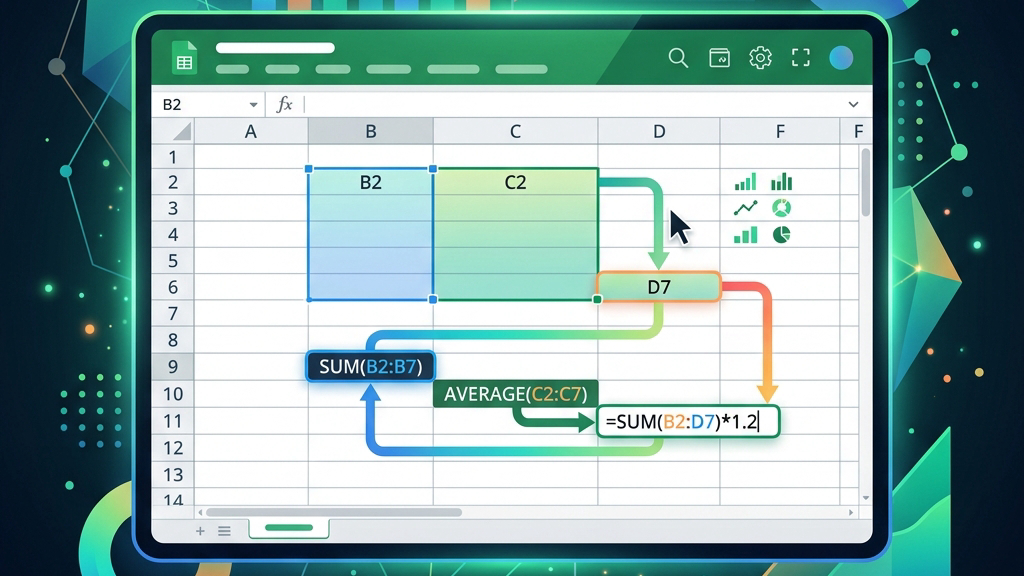The height and width of the screenshot is (576, 1024).
Task: Select row 3 header
Action: [x=172, y=208]
